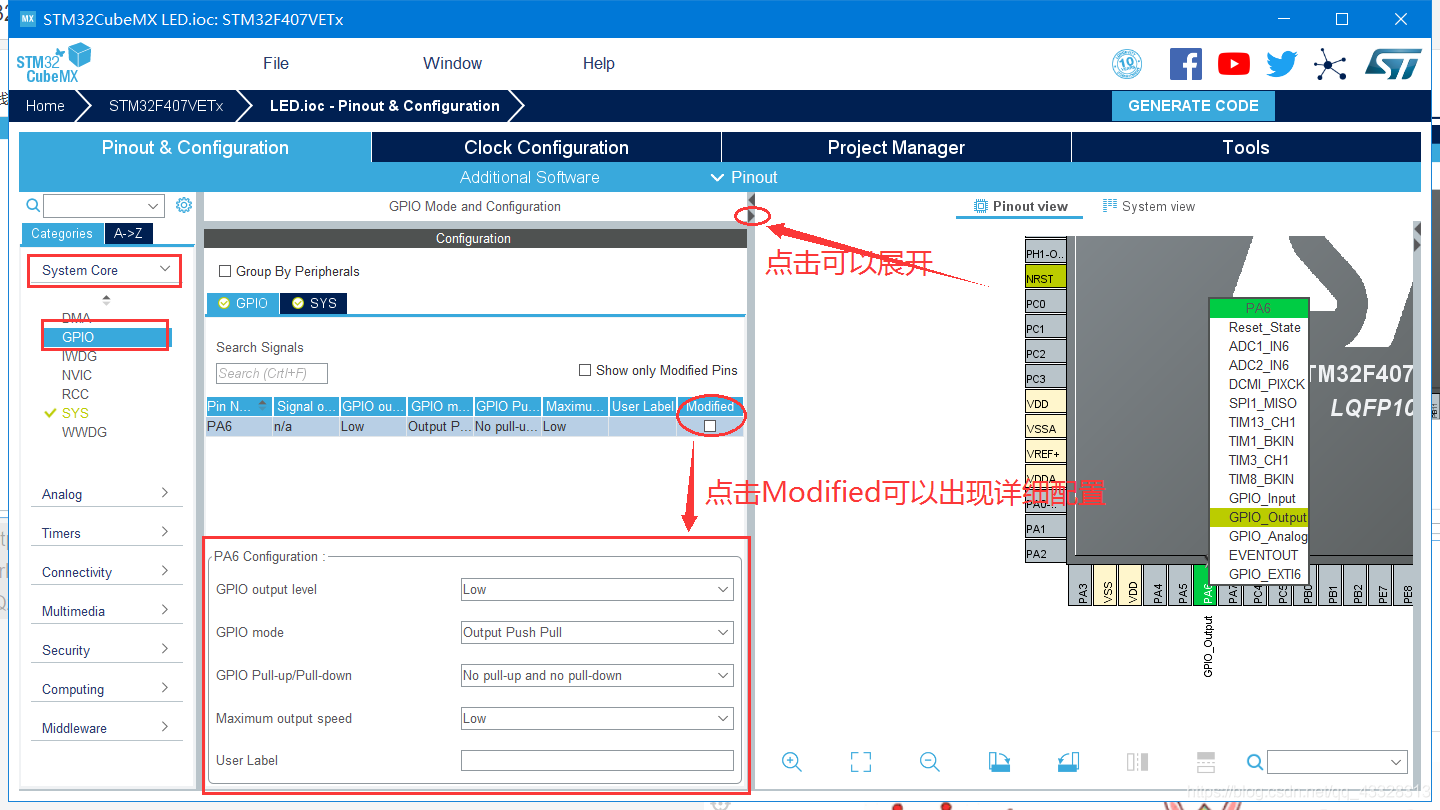Image resolution: width=1440 pixels, height=810 pixels.
Task: Open the Help menu
Action: (598, 63)
